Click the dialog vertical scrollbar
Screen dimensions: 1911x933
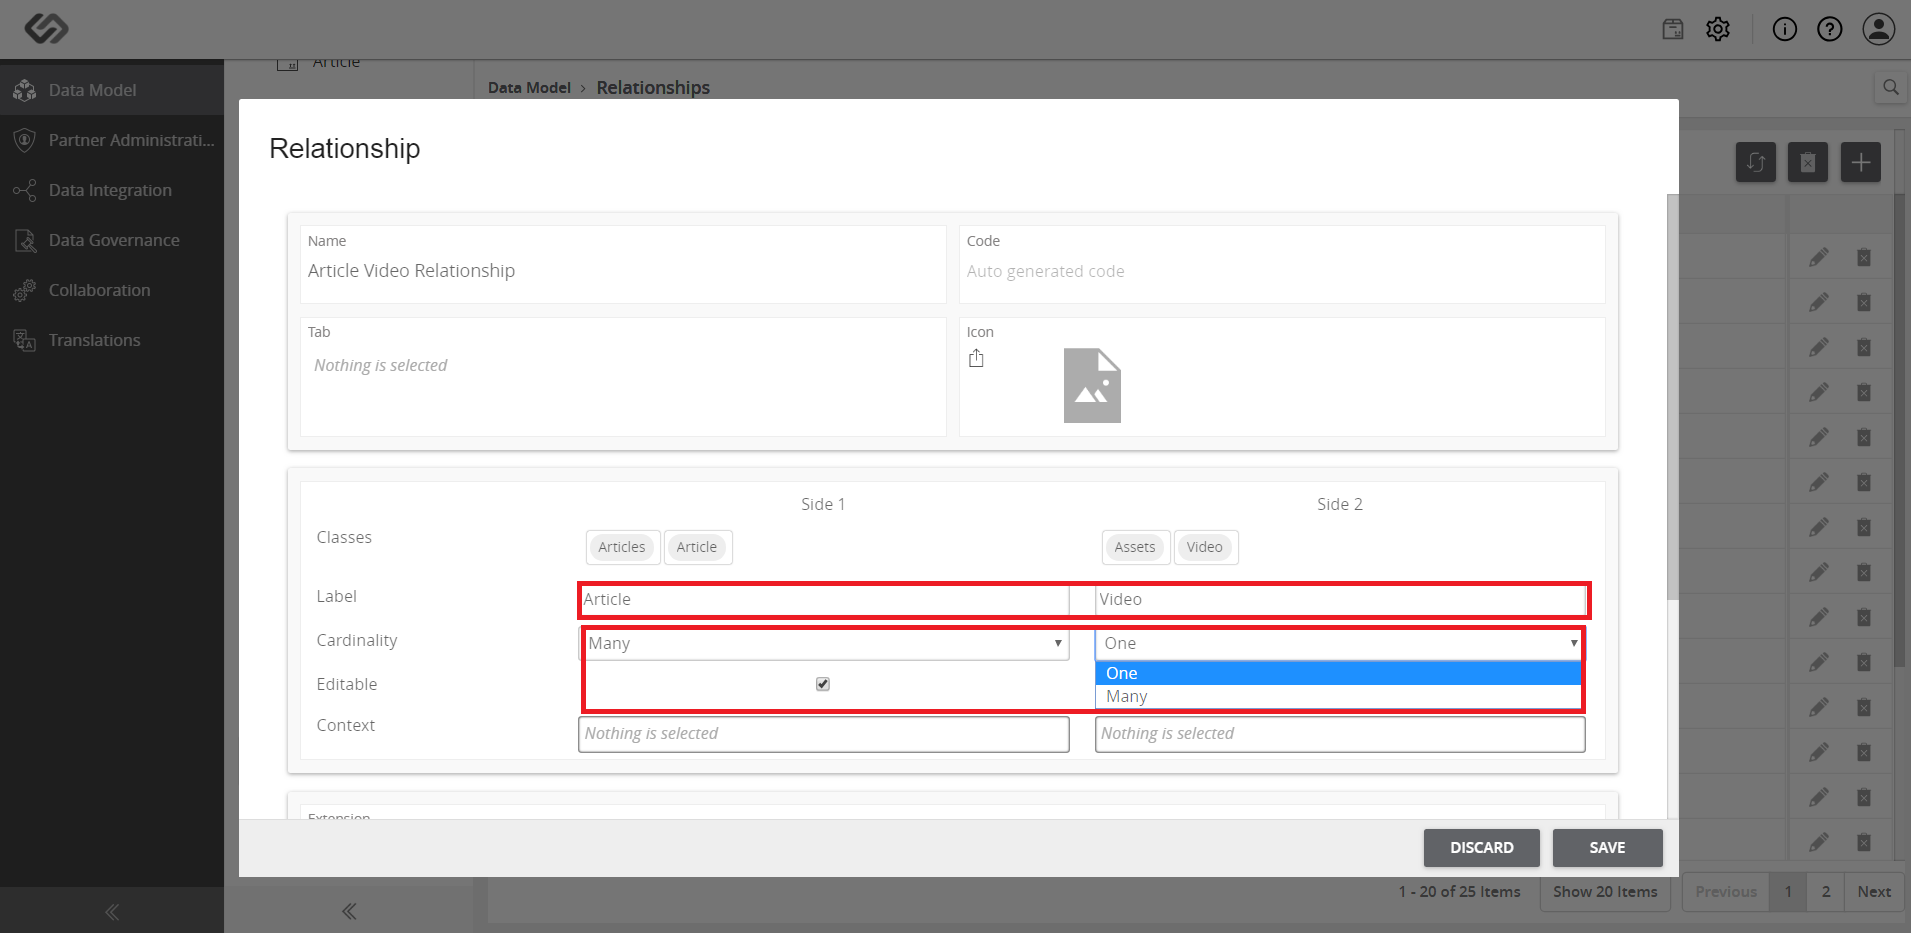pos(1672,397)
